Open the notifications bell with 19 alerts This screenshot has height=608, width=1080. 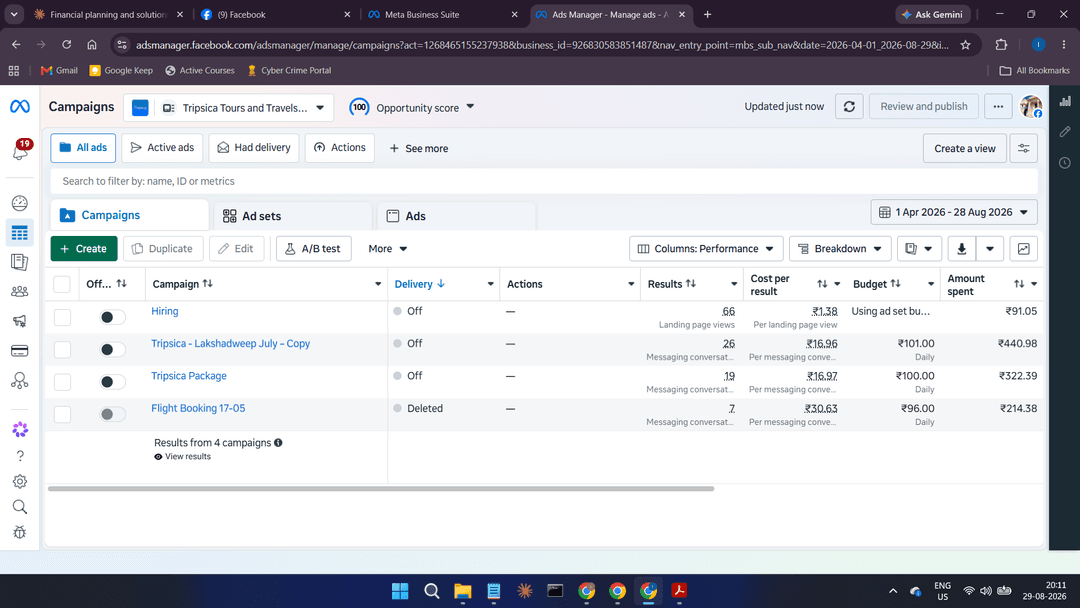point(20,150)
